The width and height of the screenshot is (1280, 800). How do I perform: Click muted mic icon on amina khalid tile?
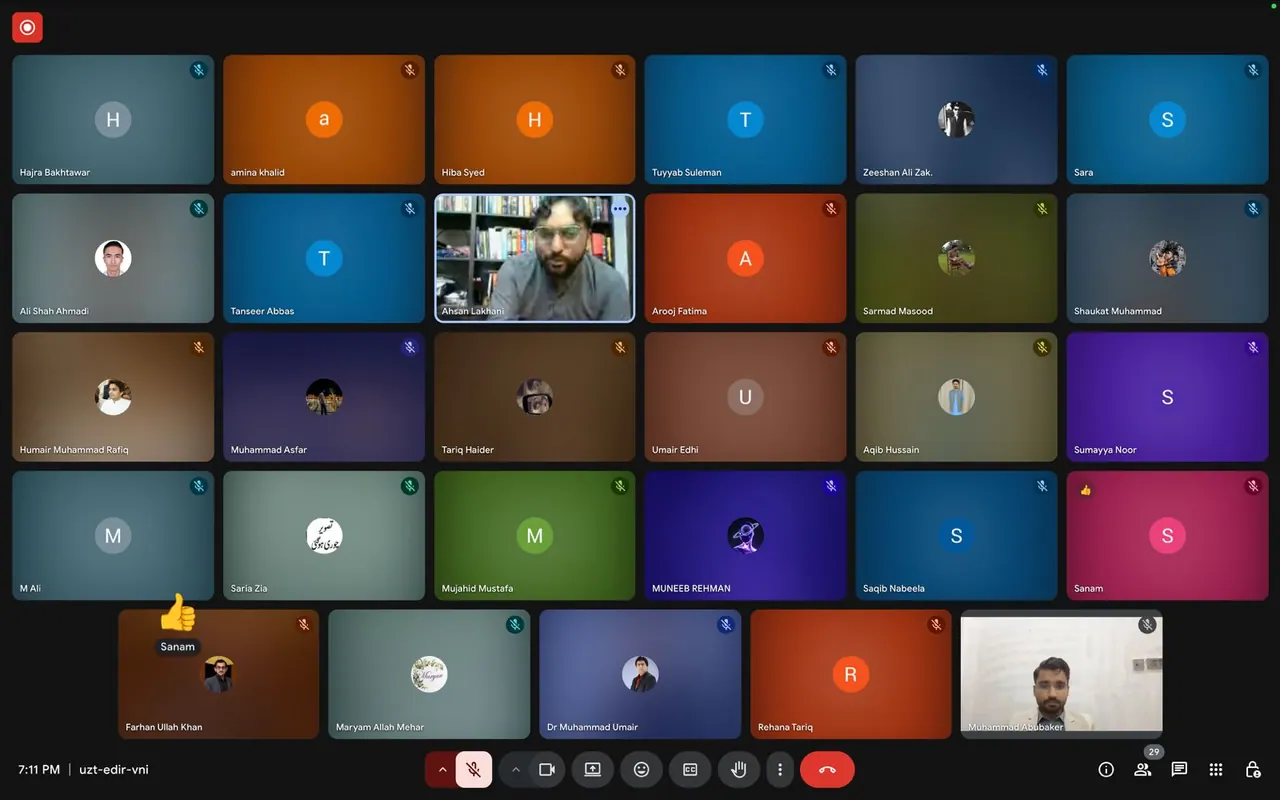[x=410, y=70]
